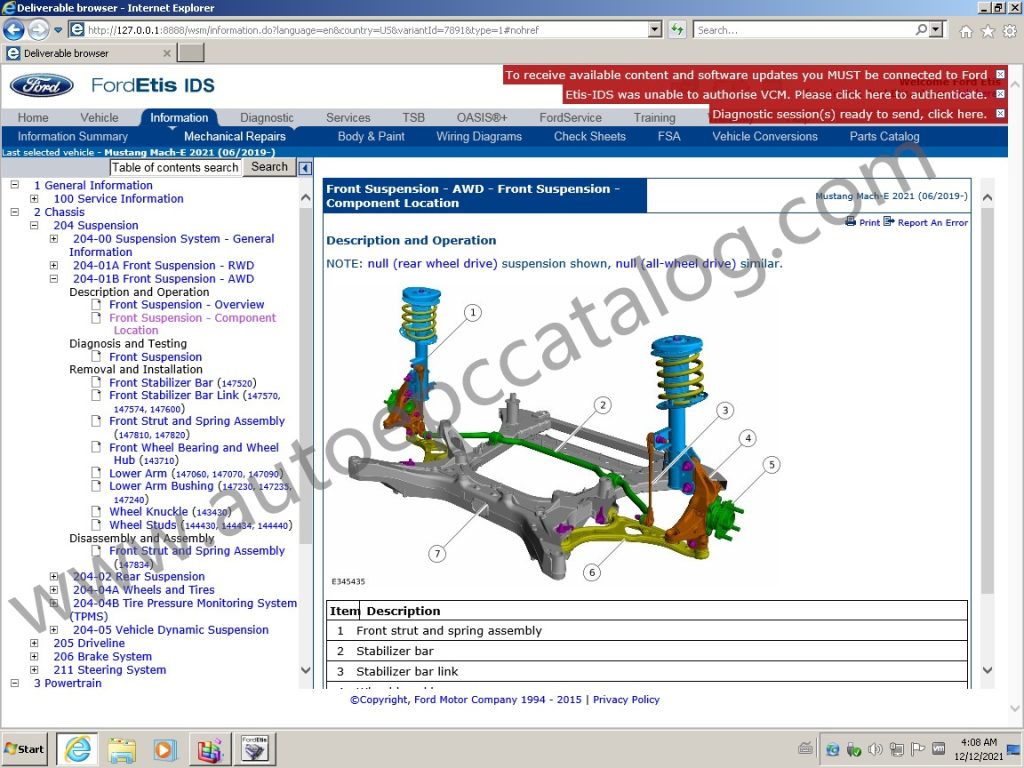Collapse the 2 Chassis tree branch

coord(14,212)
